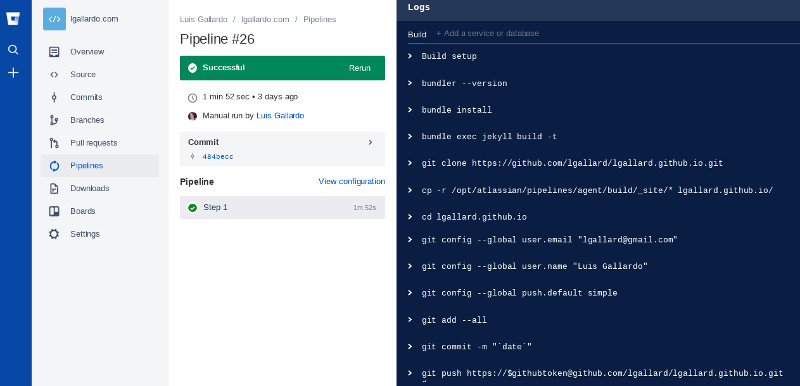800x386 pixels.
Task: Click the green success checkmark icon in banner
Action: click(x=192, y=68)
